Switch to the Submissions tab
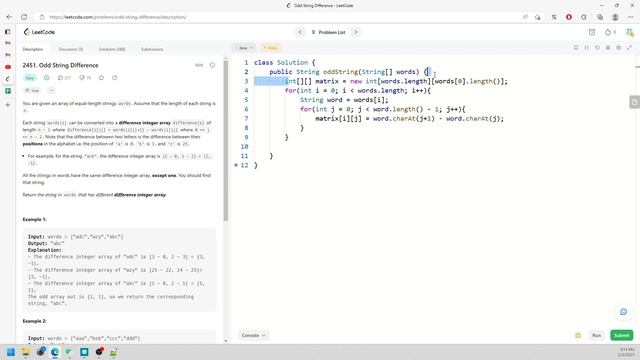This screenshot has width=640, height=360. tap(152, 49)
